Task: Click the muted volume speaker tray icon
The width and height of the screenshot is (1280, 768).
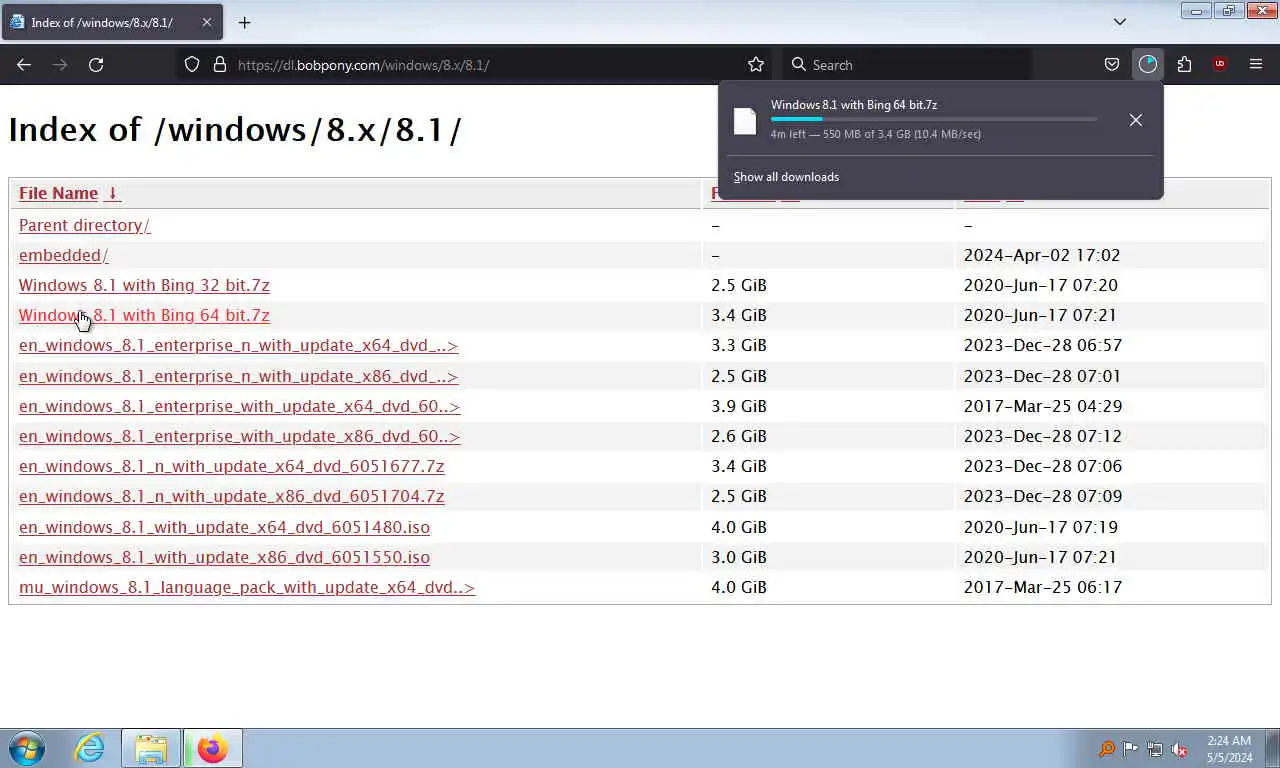Action: point(1179,749)
